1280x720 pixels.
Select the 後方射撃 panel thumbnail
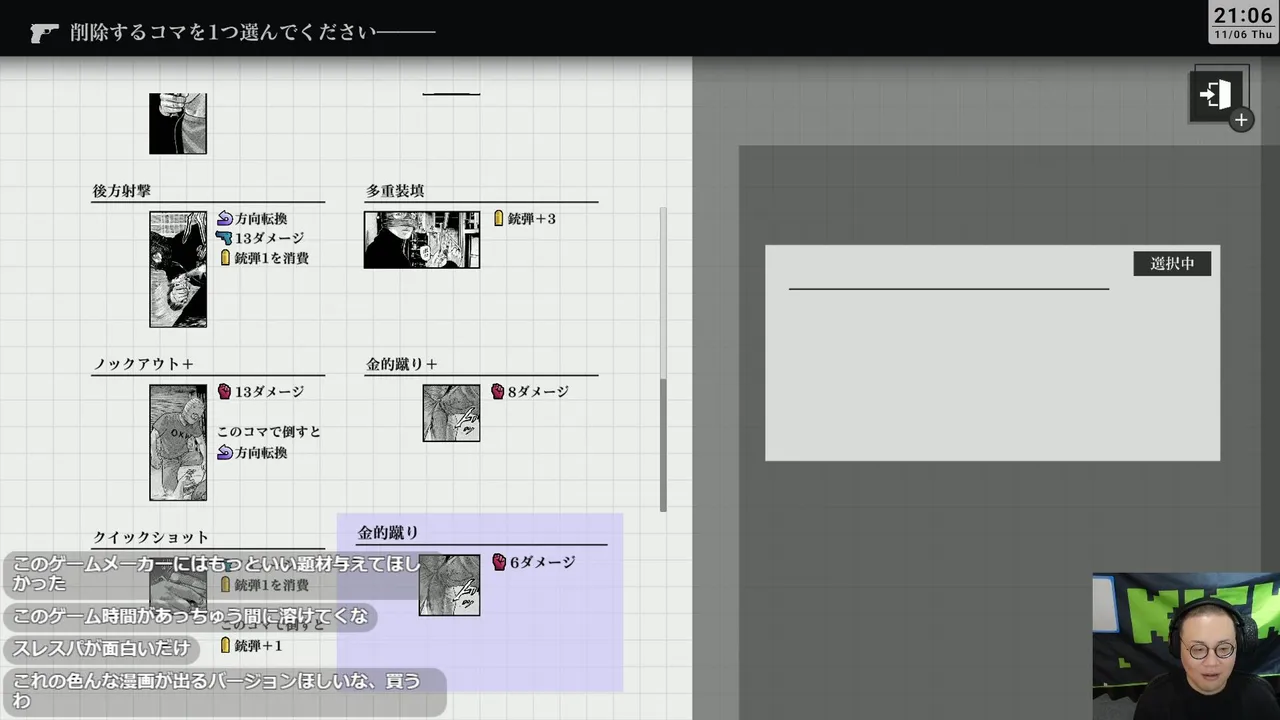coord(178,269)
